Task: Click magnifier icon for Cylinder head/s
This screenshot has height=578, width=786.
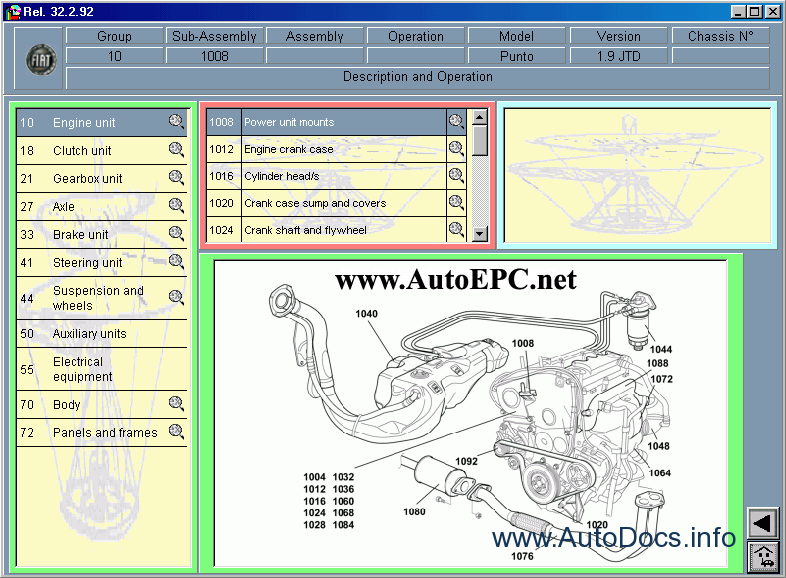Action: pos(456,175)
